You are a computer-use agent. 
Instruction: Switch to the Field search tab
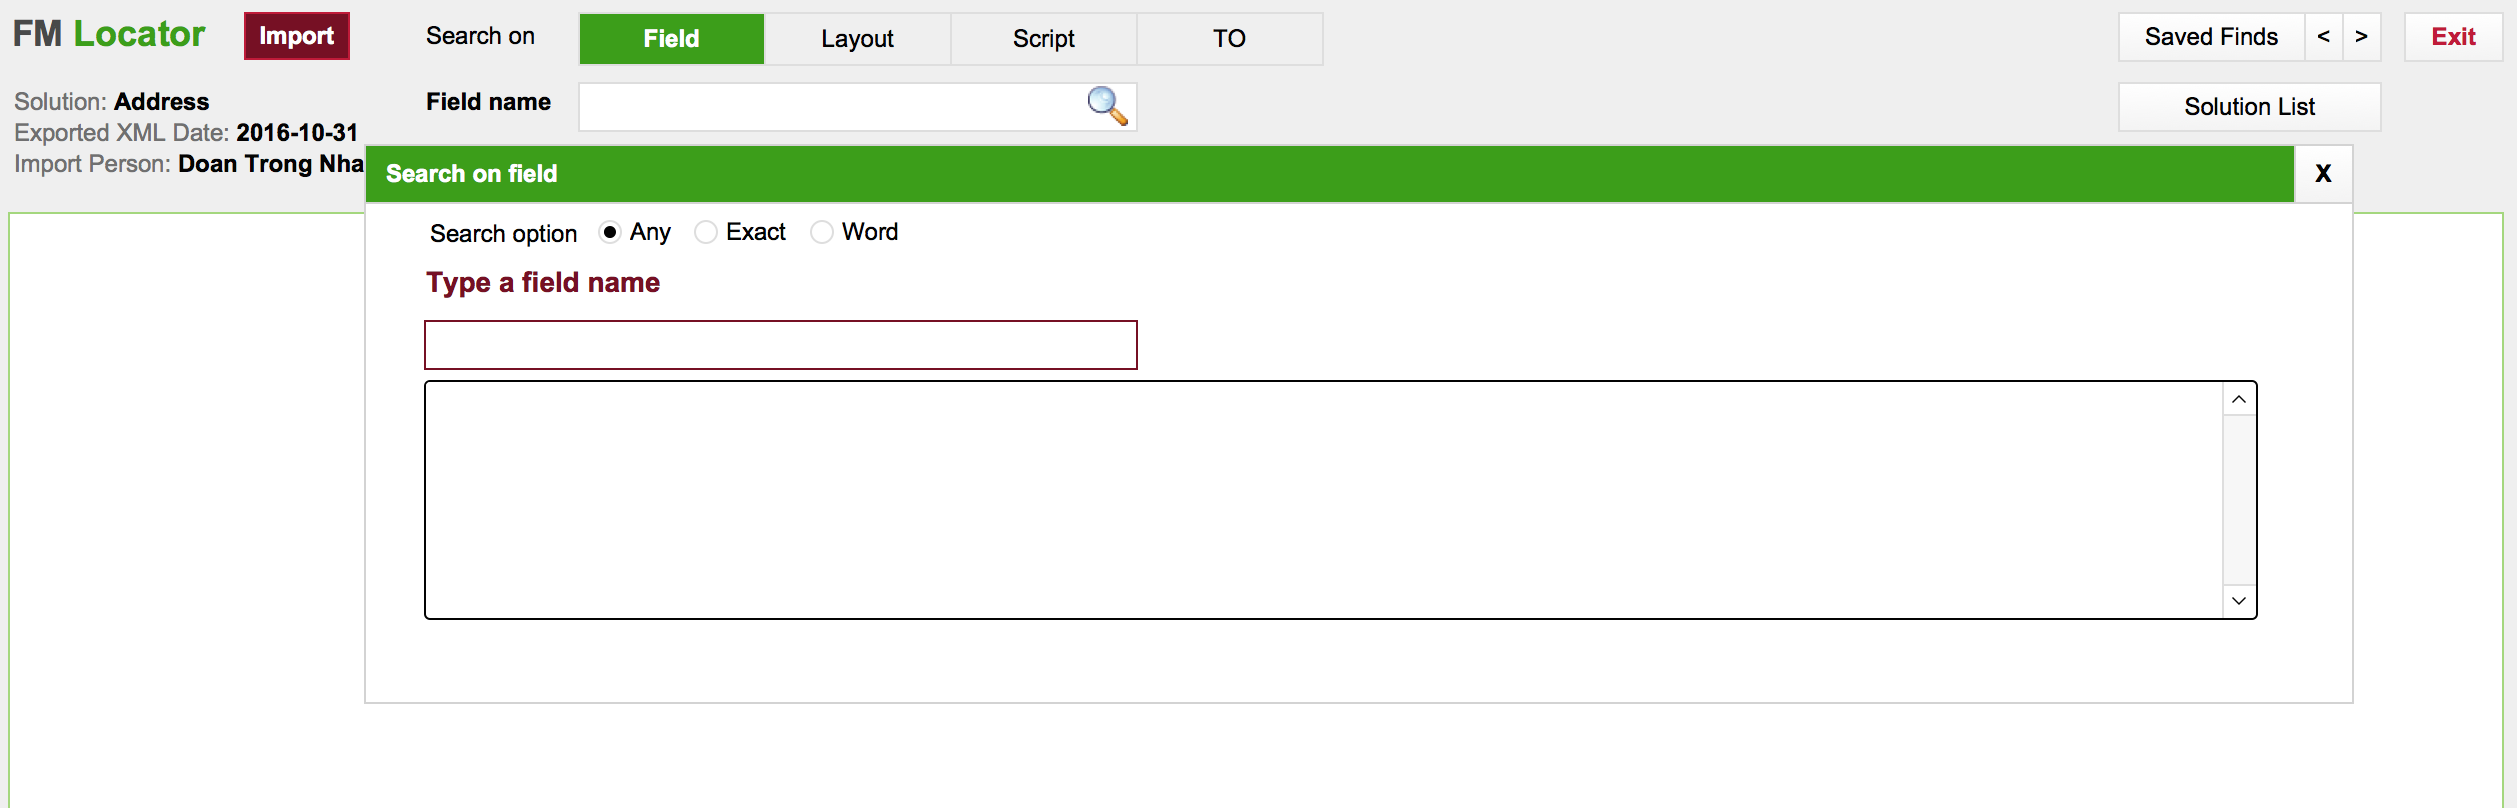[x=671, y=39]
